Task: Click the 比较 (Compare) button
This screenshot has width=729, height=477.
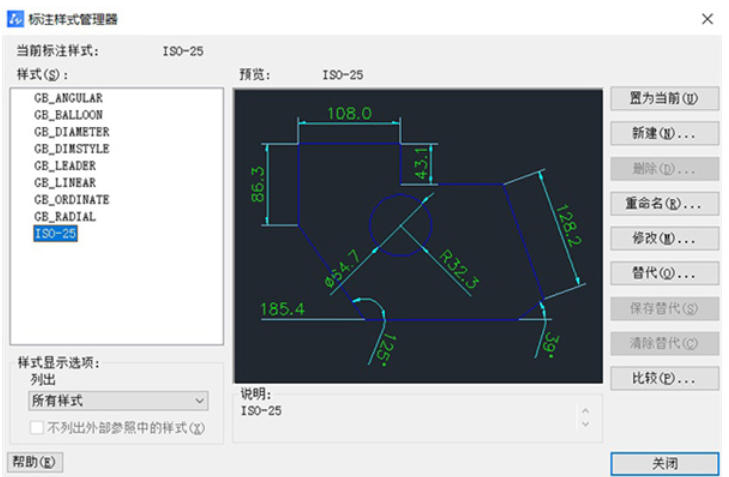Action: click(664, 378)
